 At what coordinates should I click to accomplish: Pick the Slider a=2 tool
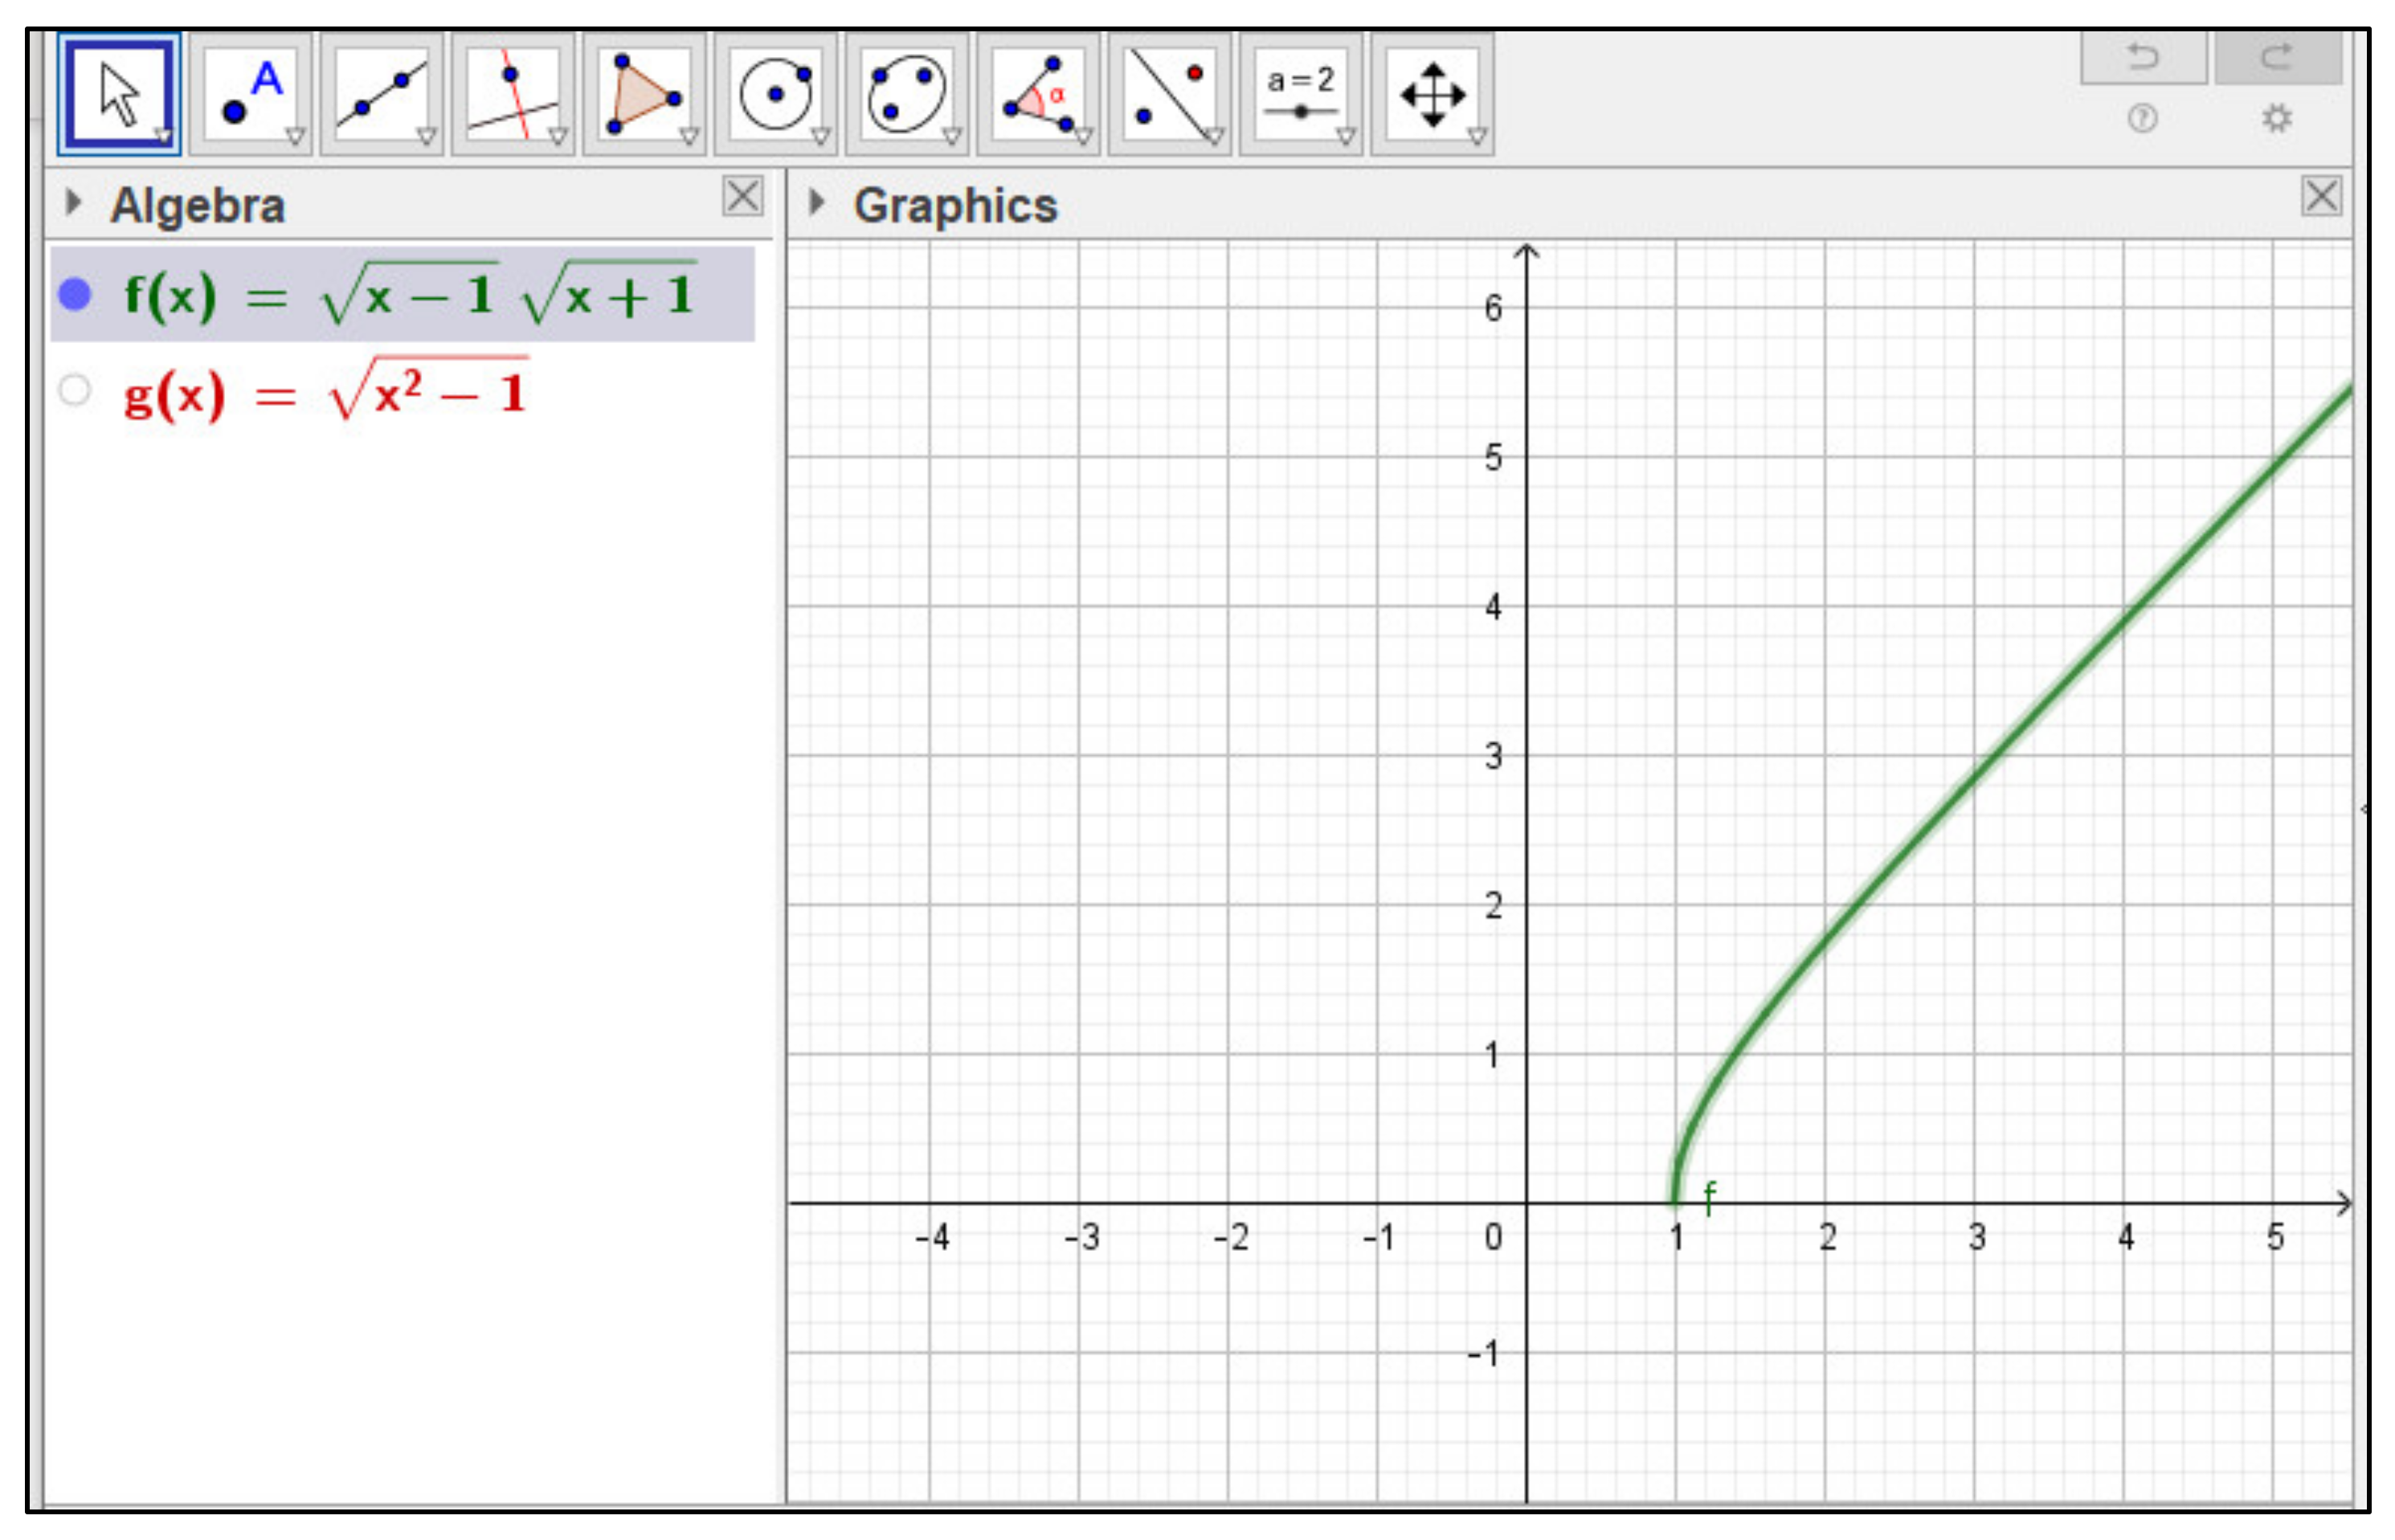tap(1299, 95)
